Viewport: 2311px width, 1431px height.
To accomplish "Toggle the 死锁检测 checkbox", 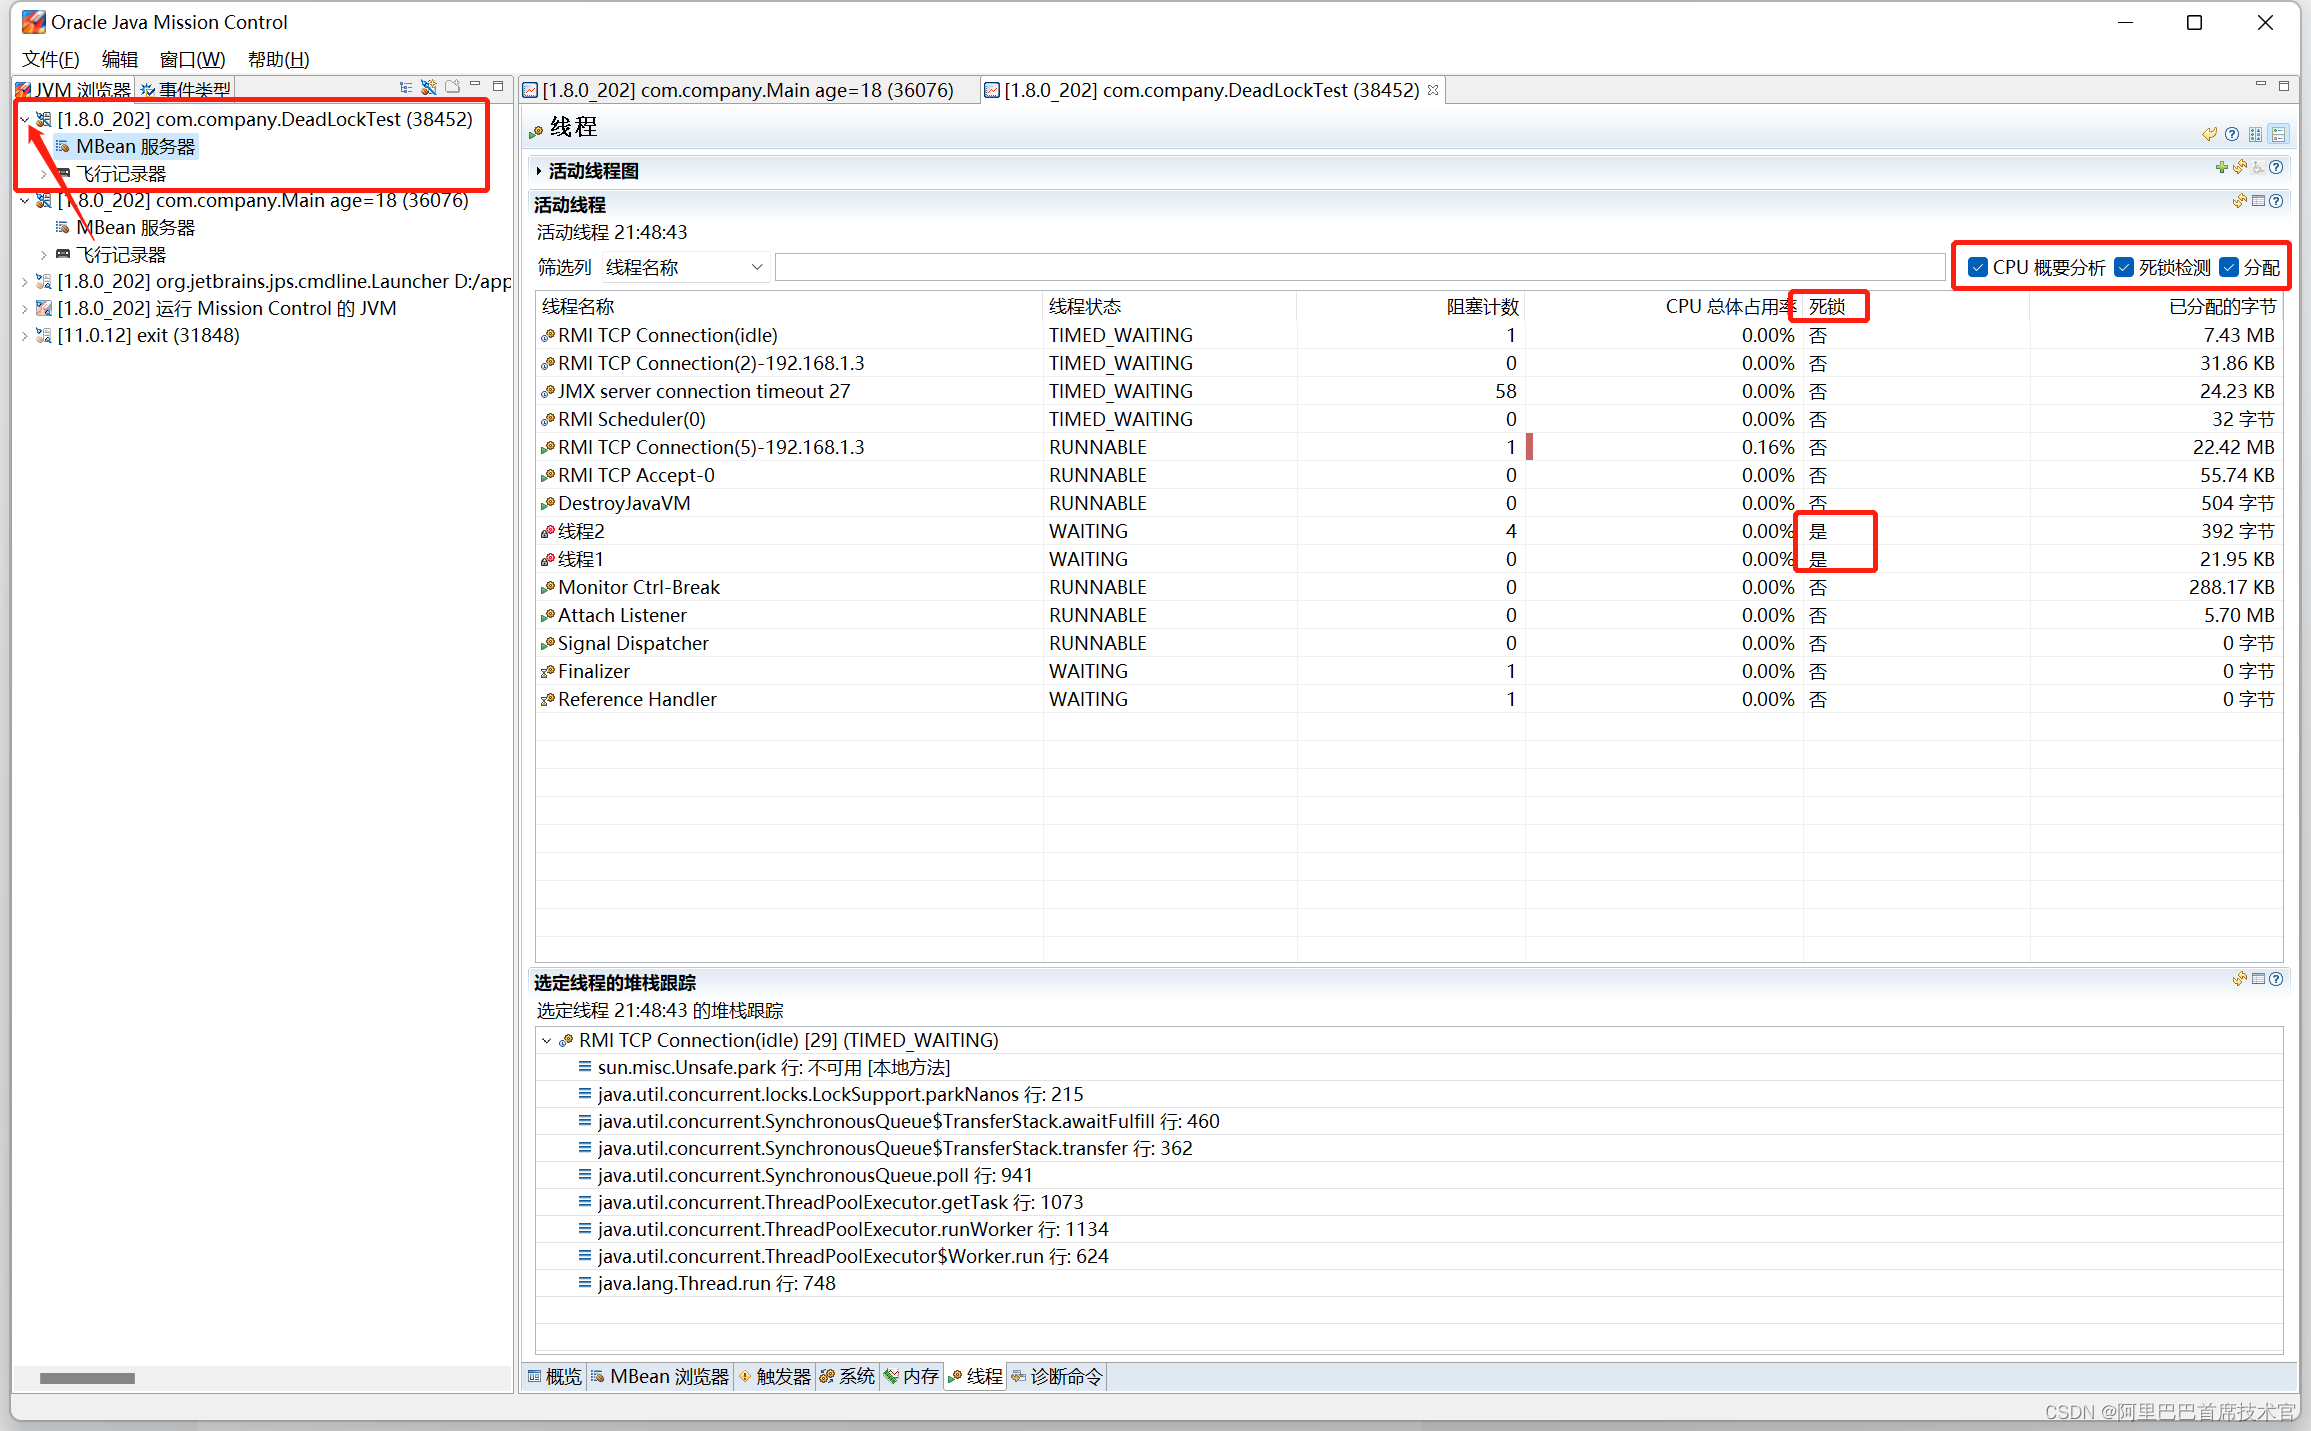I will pos(2124,267).
